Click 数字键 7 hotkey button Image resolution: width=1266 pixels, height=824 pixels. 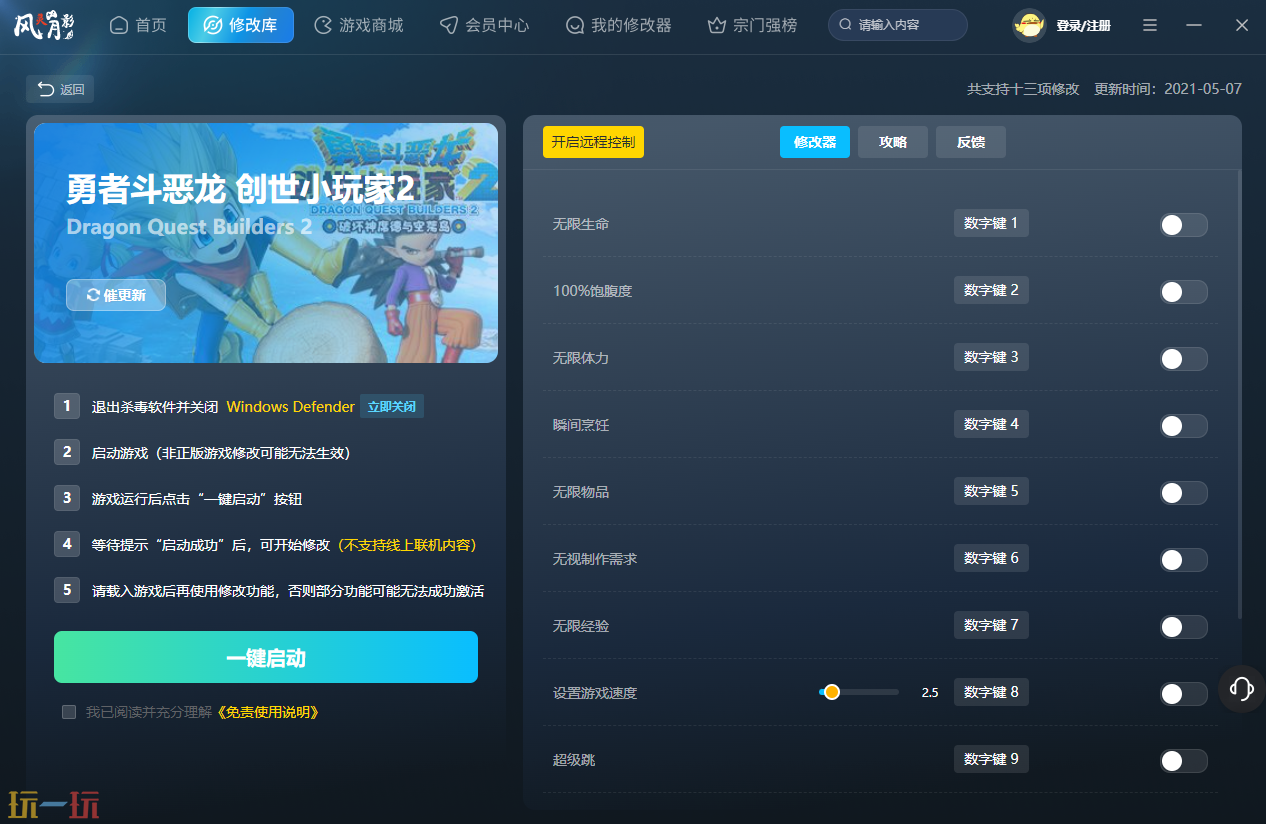[x=991, y=625]
